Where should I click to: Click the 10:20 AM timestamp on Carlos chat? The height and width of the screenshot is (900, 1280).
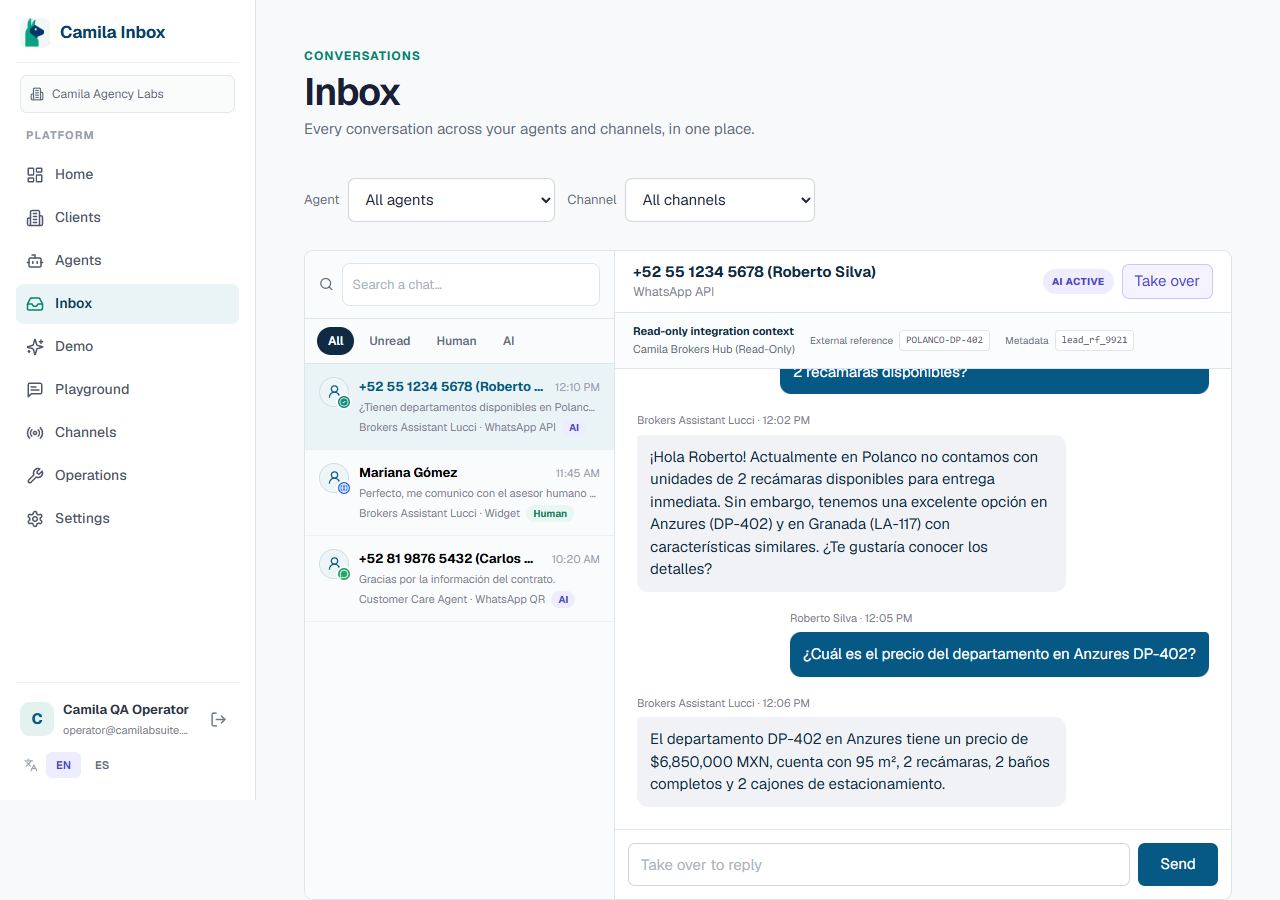click(x=576, y=559)
